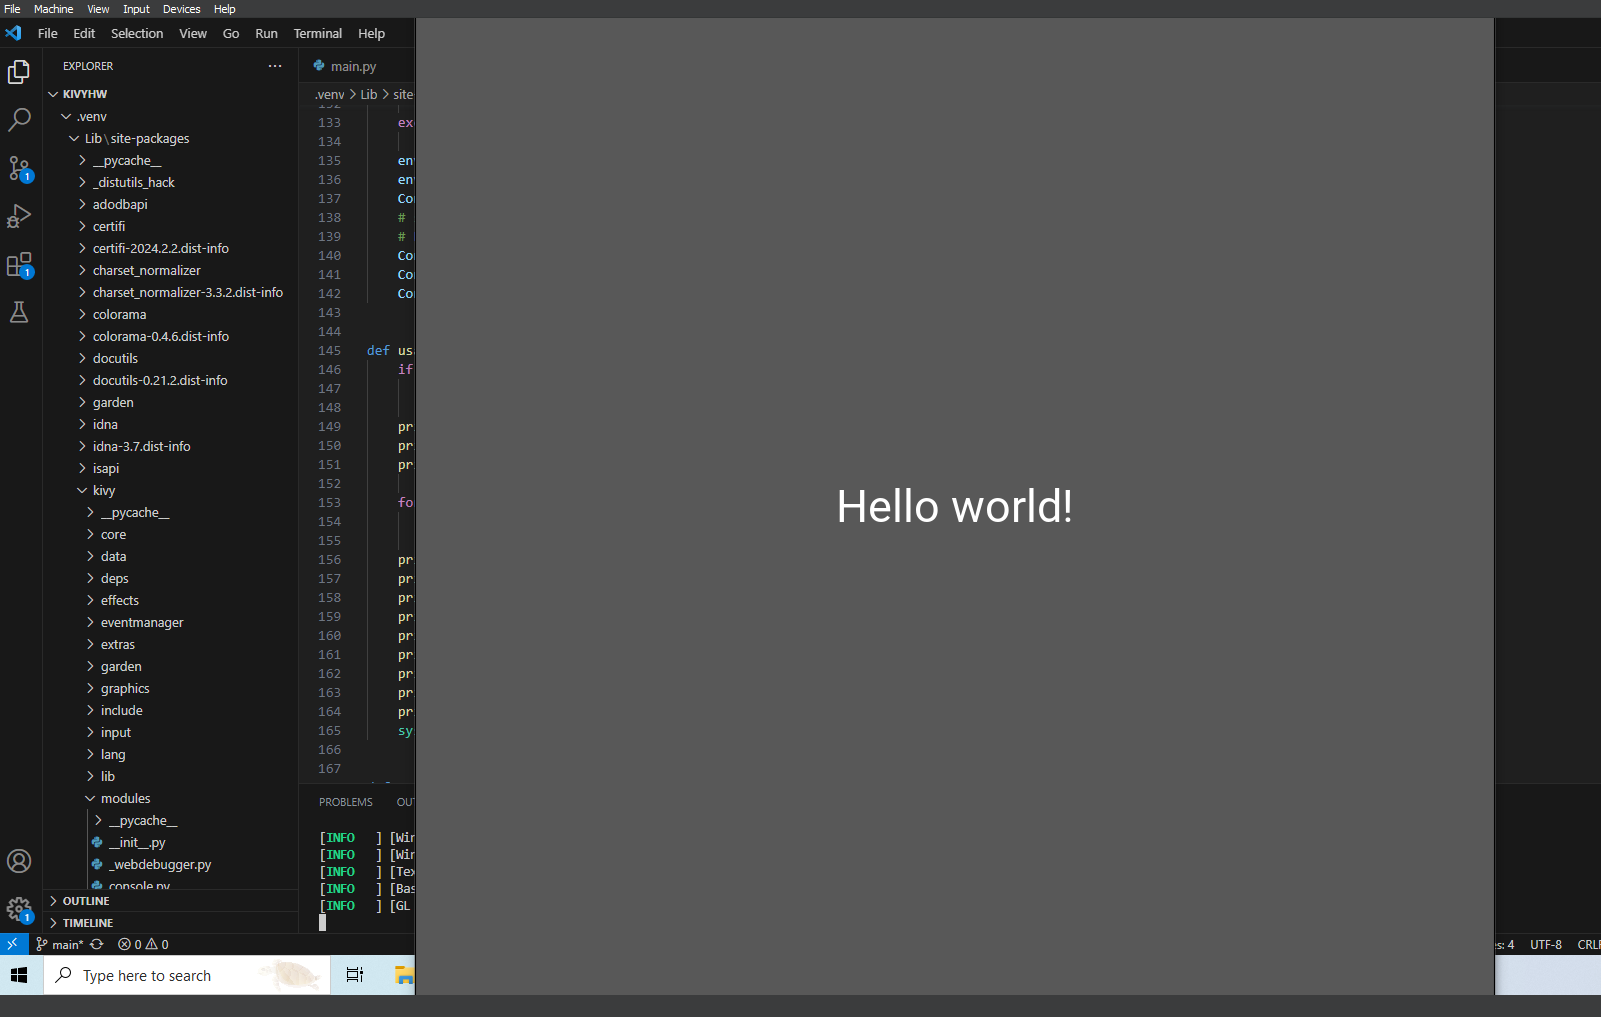This screenshot has width=1601, height=1017.
Task: Click the UTF-8 encoding in status bar
Action: 1546,944
